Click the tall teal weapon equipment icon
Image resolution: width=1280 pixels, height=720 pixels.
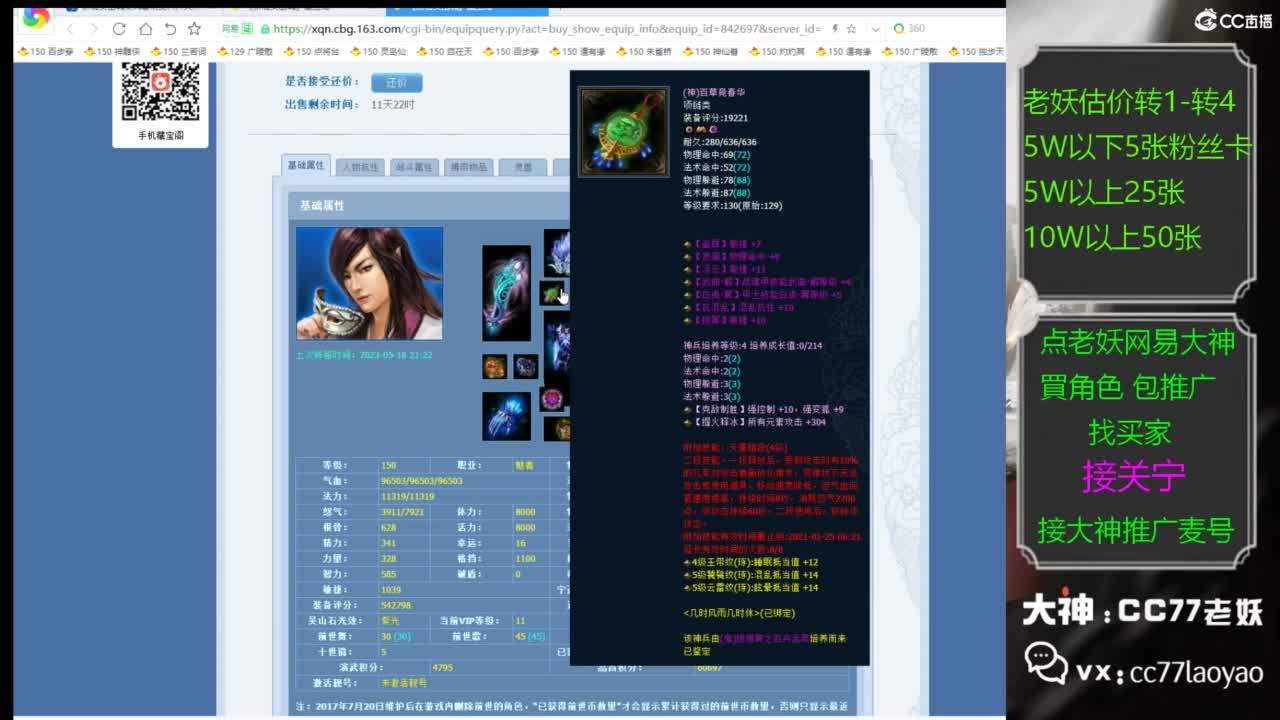[x=506, y=293]
